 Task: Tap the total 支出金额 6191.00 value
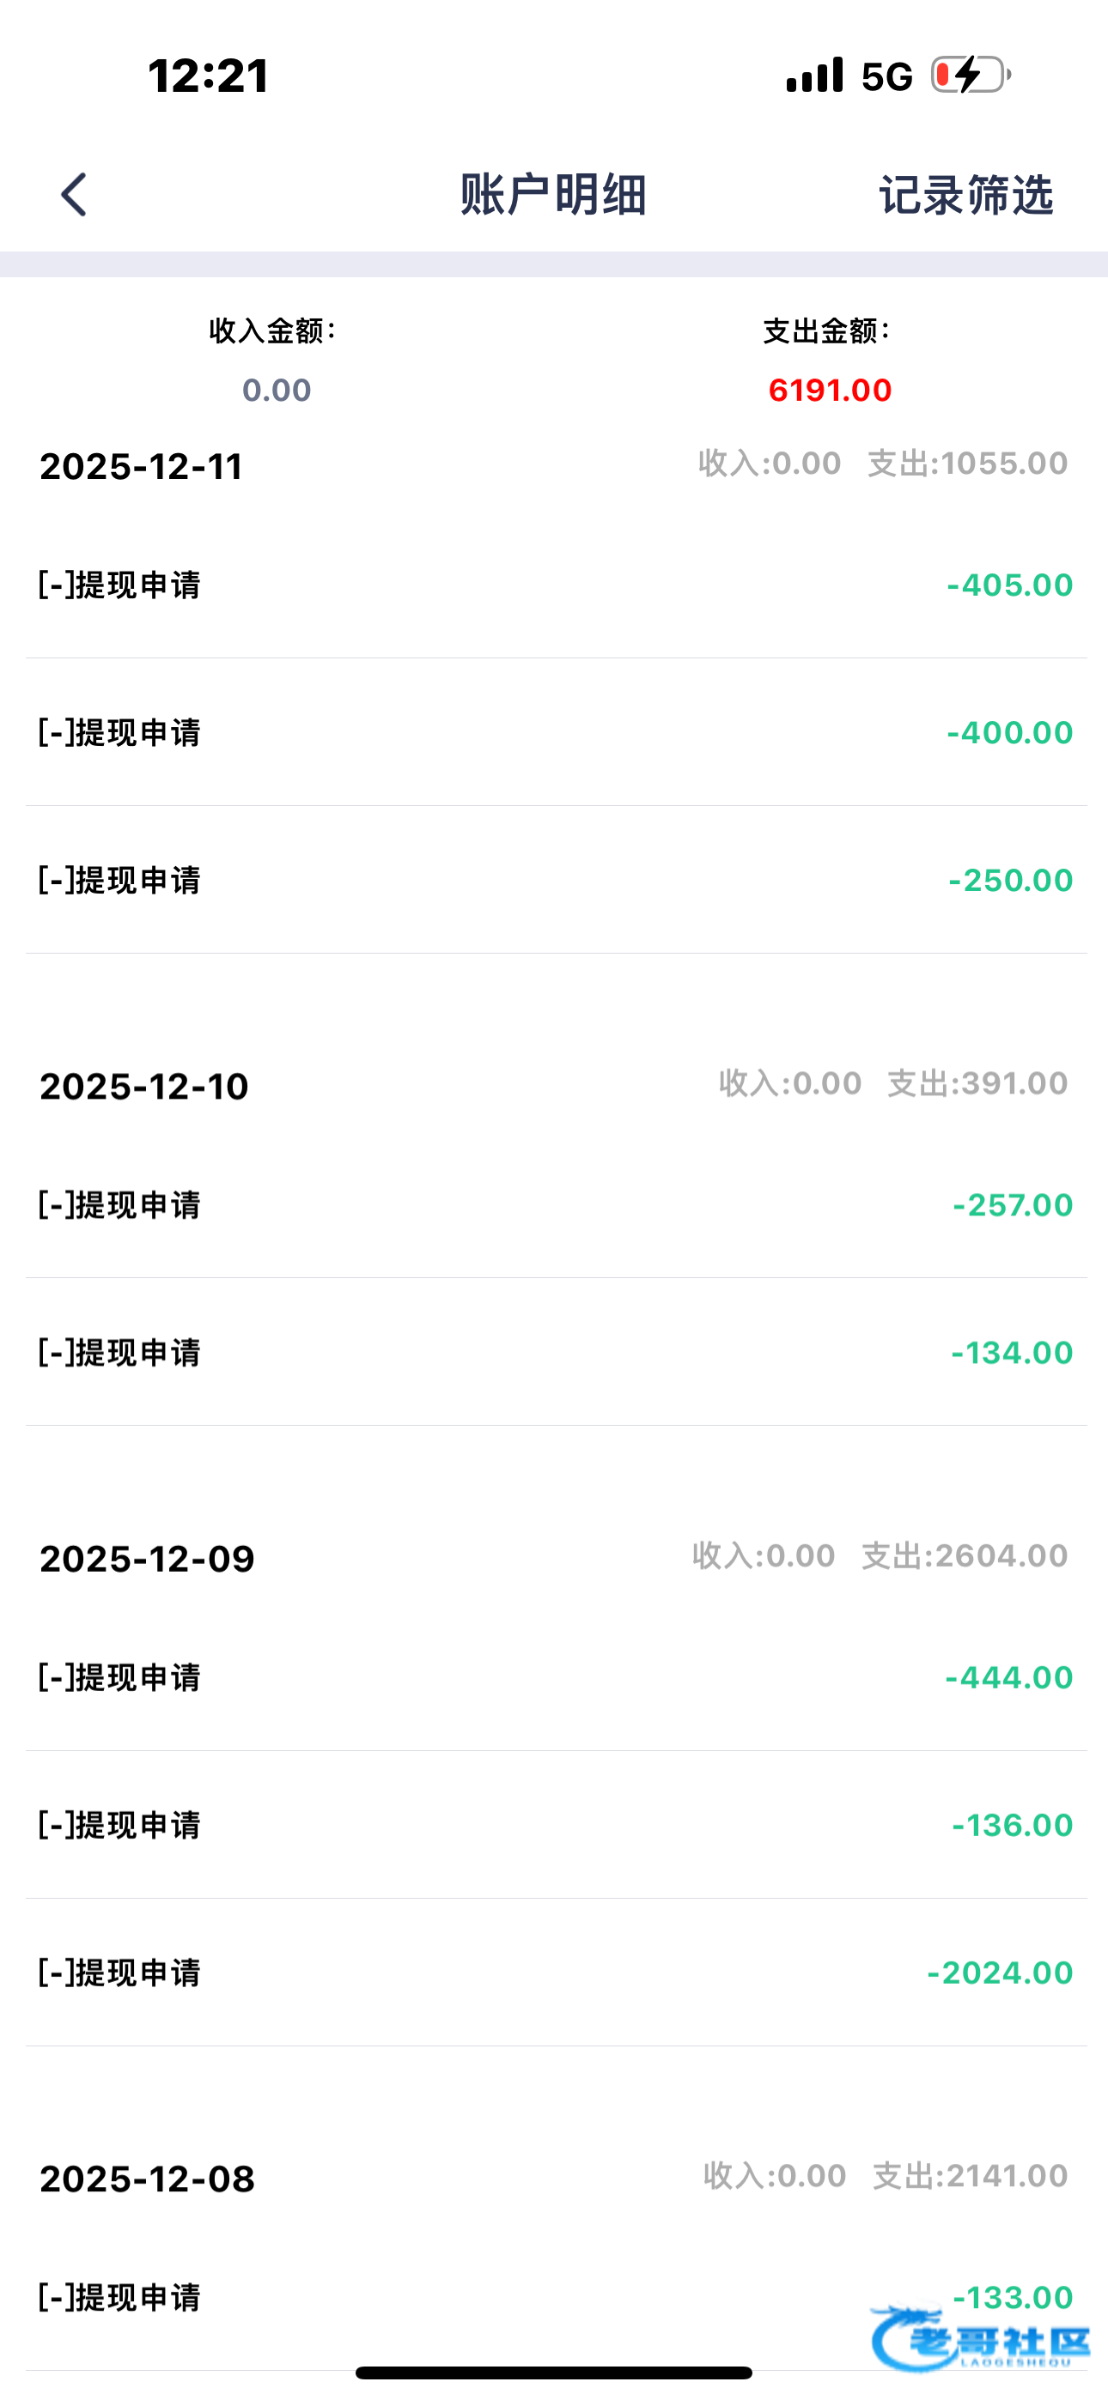pyautogui.click(x=829, y=390)
